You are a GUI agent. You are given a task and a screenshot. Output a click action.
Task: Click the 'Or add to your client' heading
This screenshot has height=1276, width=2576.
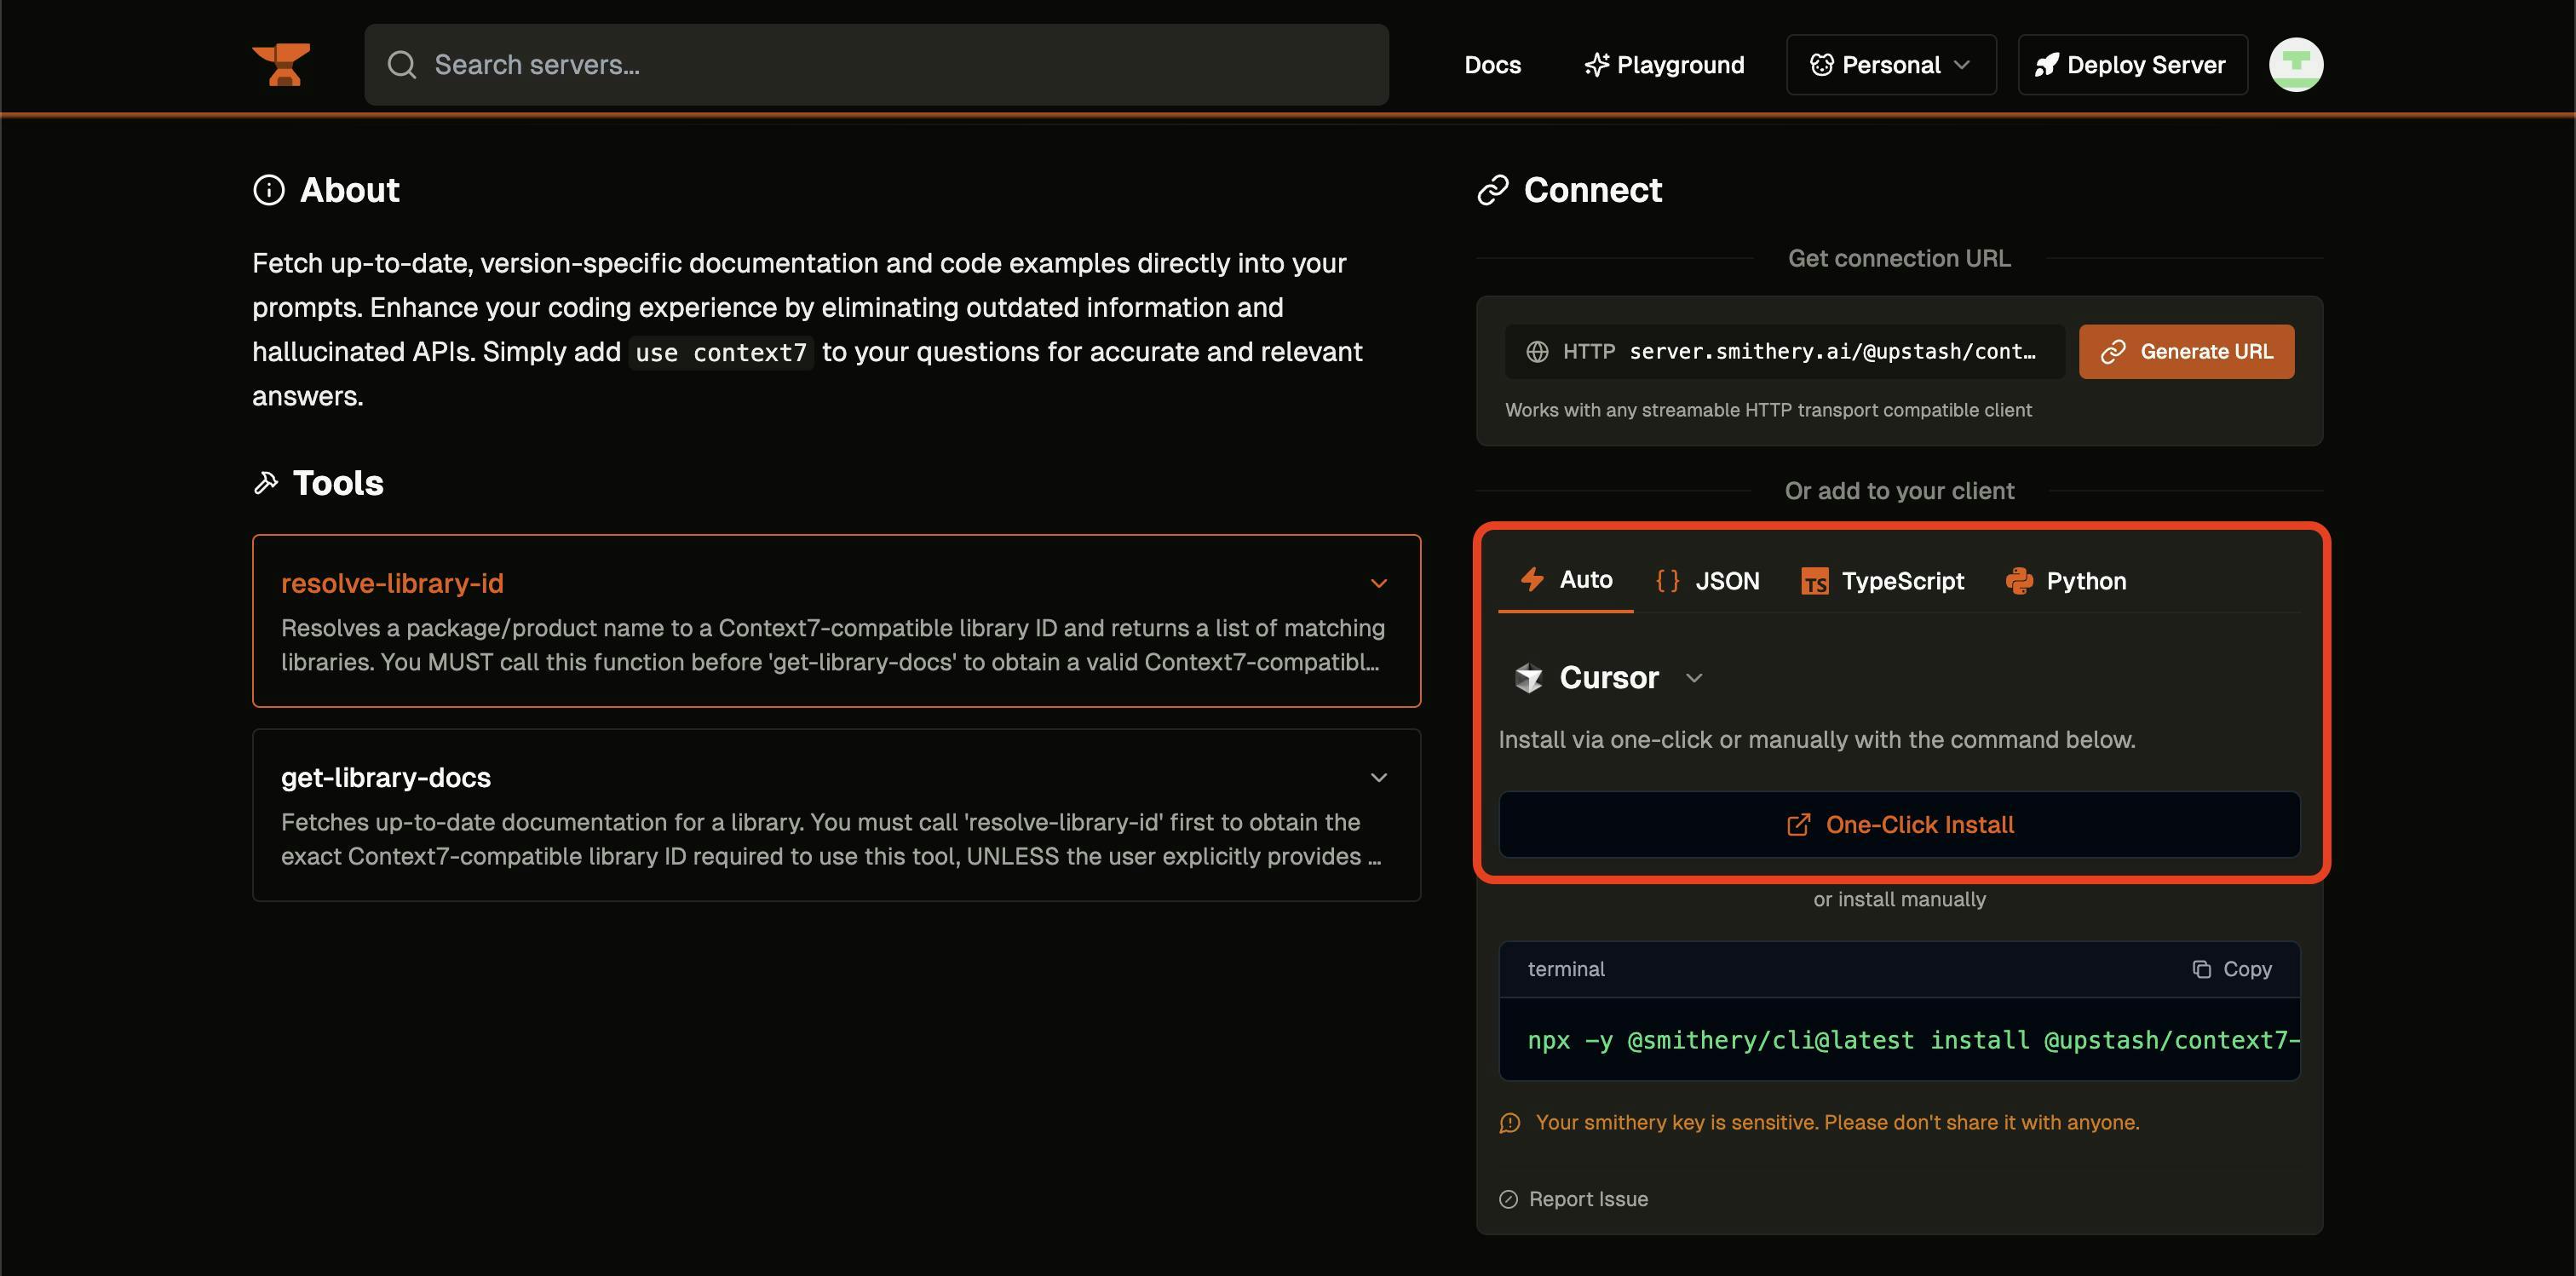(1899, 491)
